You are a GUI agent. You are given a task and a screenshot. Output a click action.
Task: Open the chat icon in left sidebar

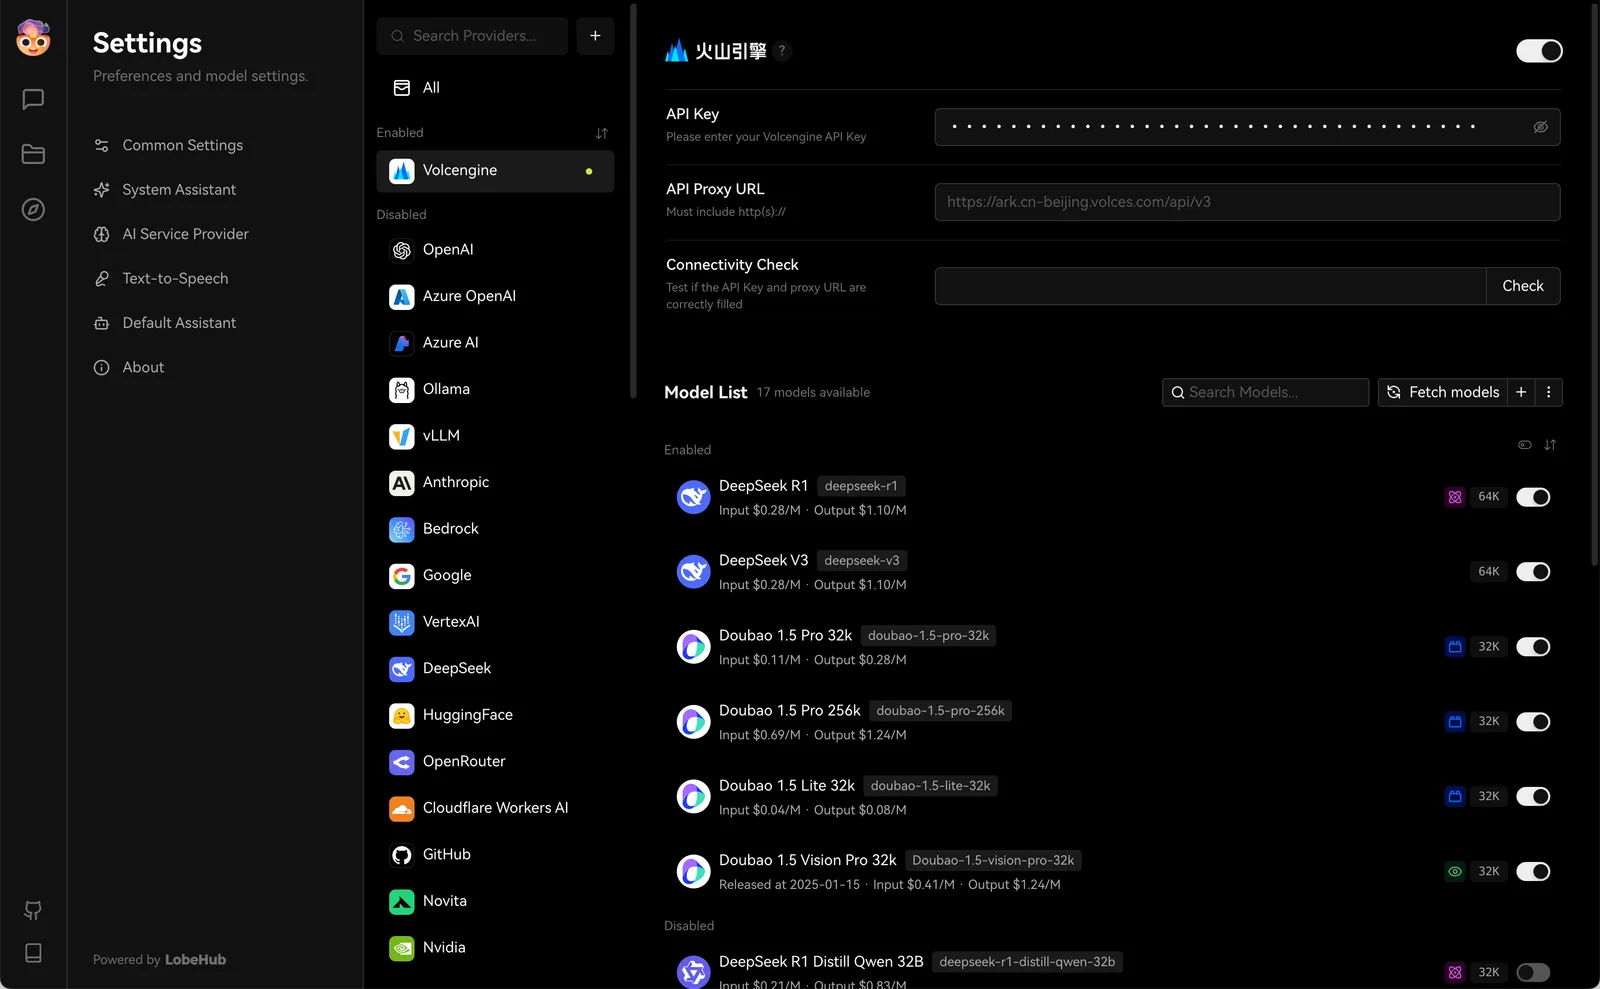click(x=33, y=99)
